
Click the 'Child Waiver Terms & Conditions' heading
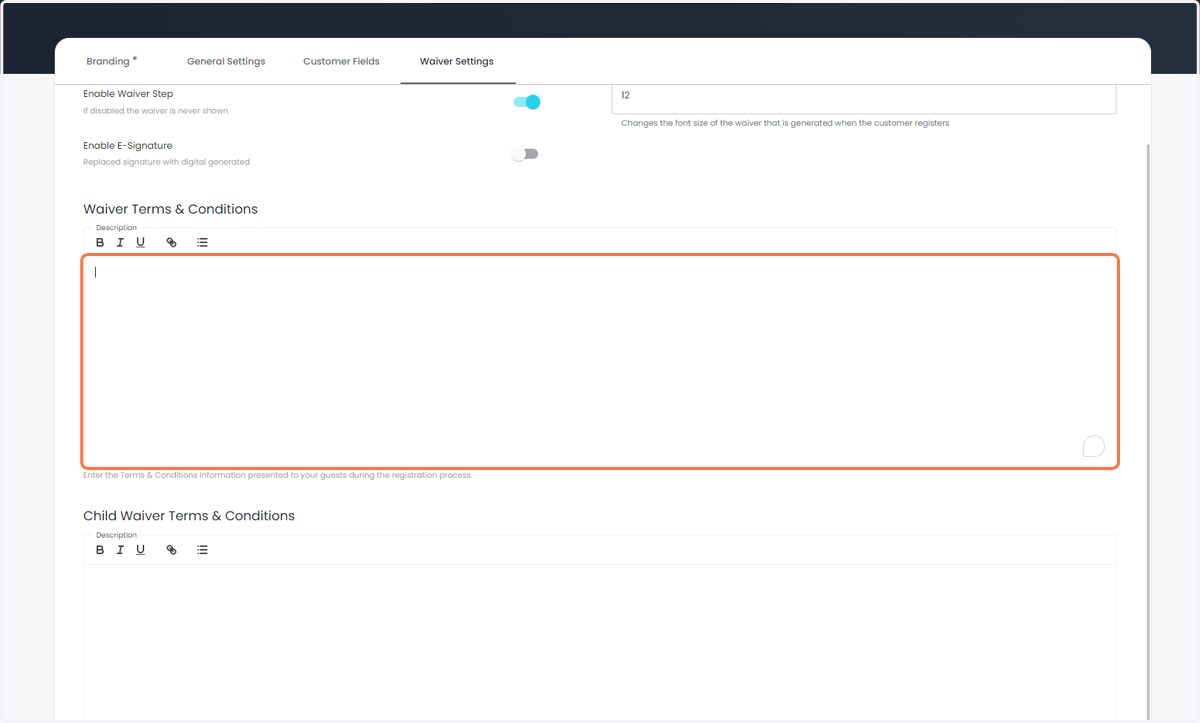tap(189, 516)
